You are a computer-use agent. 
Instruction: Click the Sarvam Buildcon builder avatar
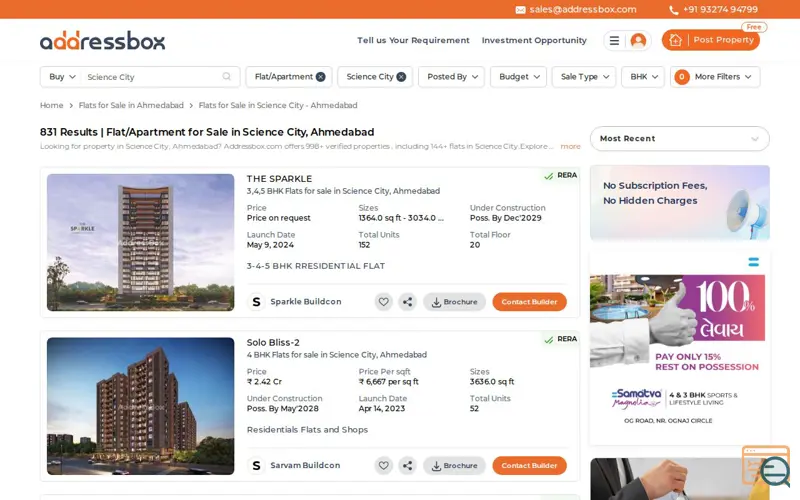[256, 465]
